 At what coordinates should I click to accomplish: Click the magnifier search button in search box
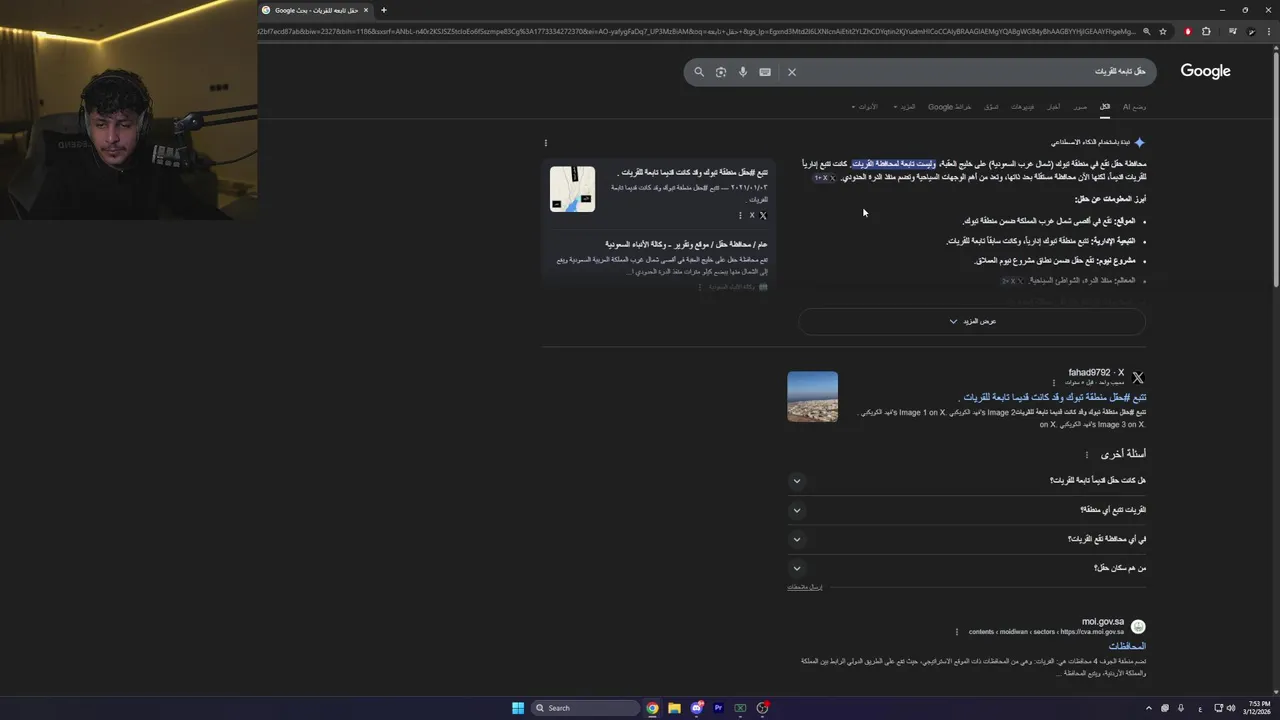point(699,72)
